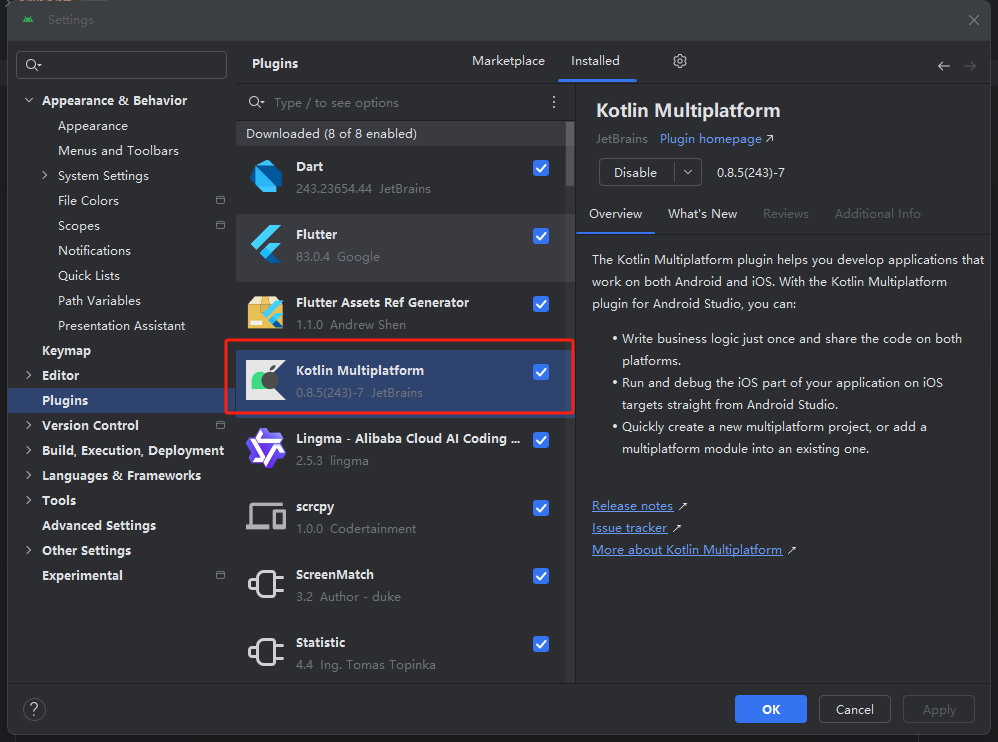Click the scrcpy plugin icon

265,516
